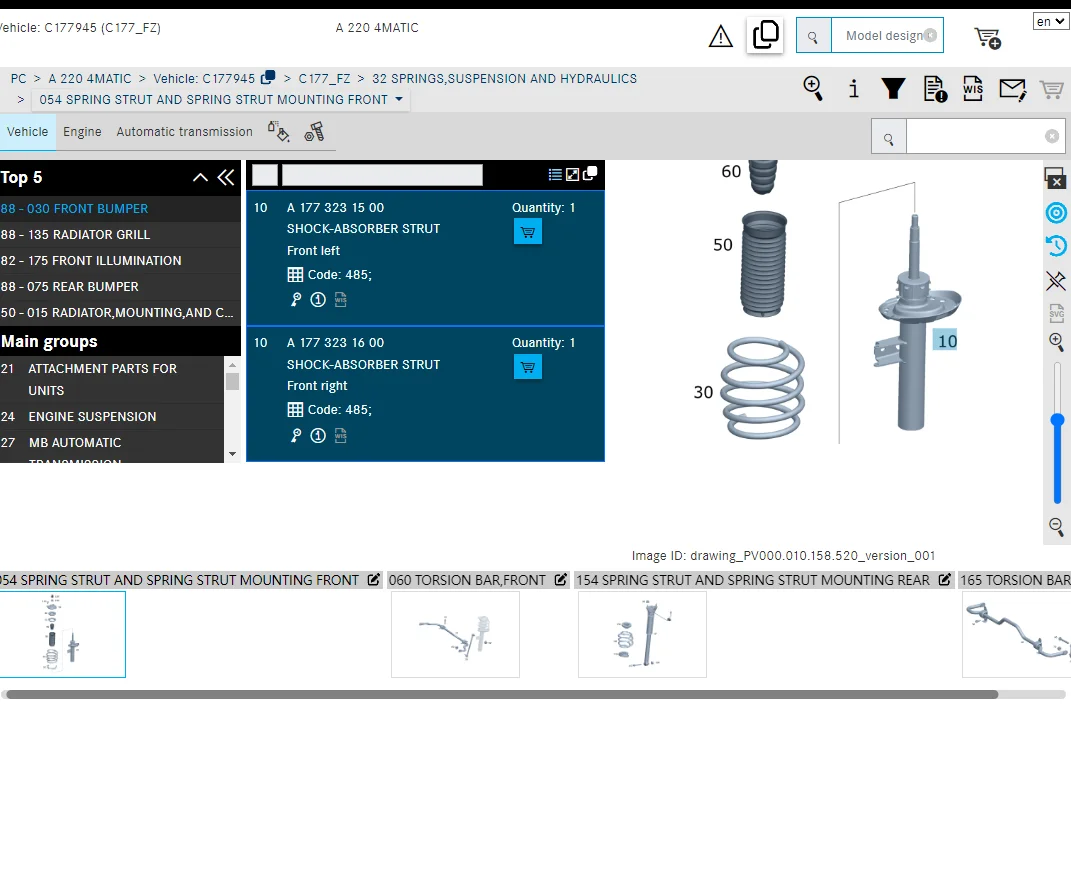Click the filter funnel icon

pos(893,88)
